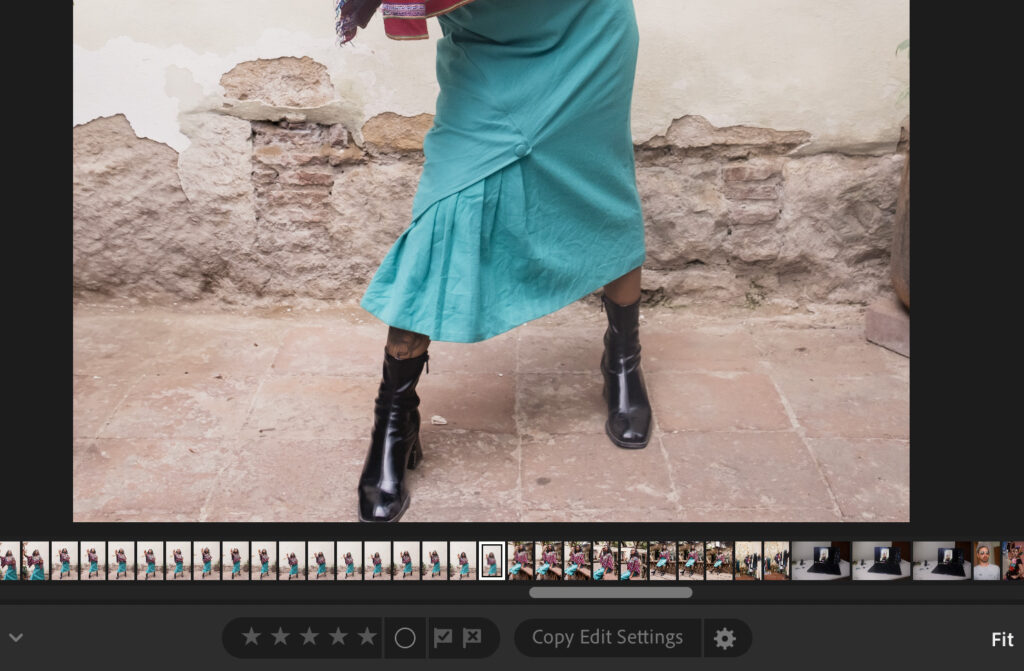Rate photo four stars
The height and width of the screenshot is (671, 1024).
click(x=338, y=637)
